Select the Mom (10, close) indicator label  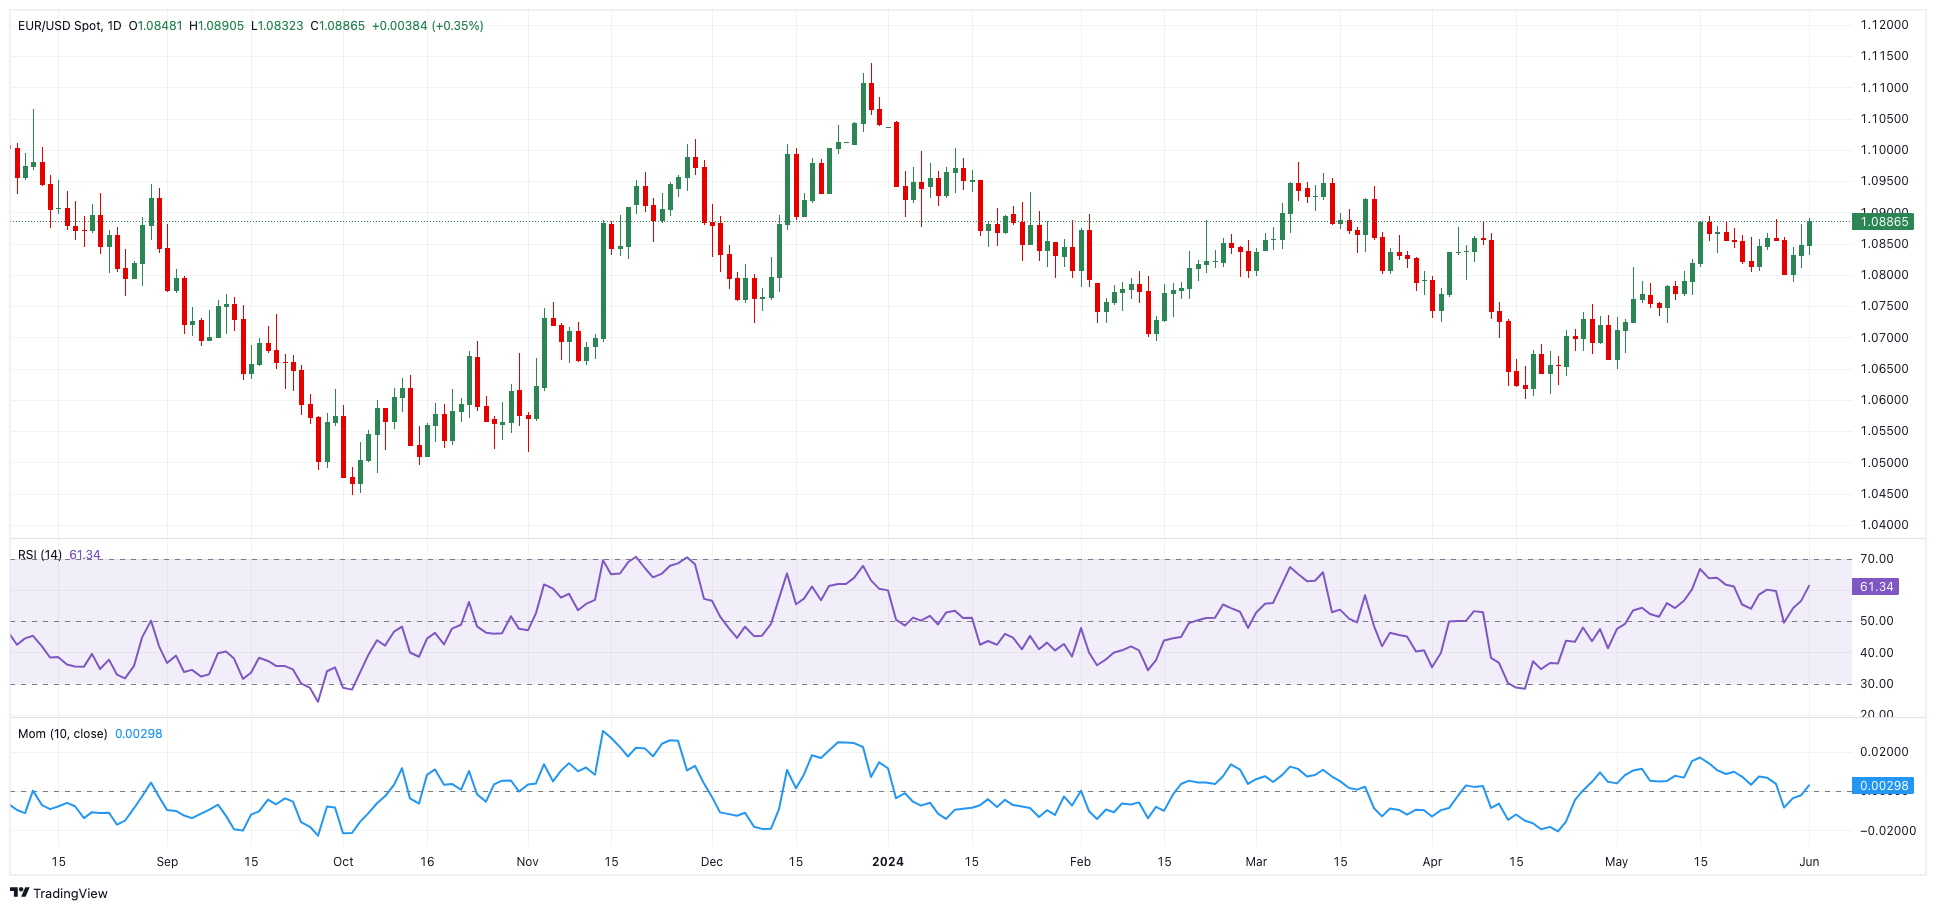(62, 734)
